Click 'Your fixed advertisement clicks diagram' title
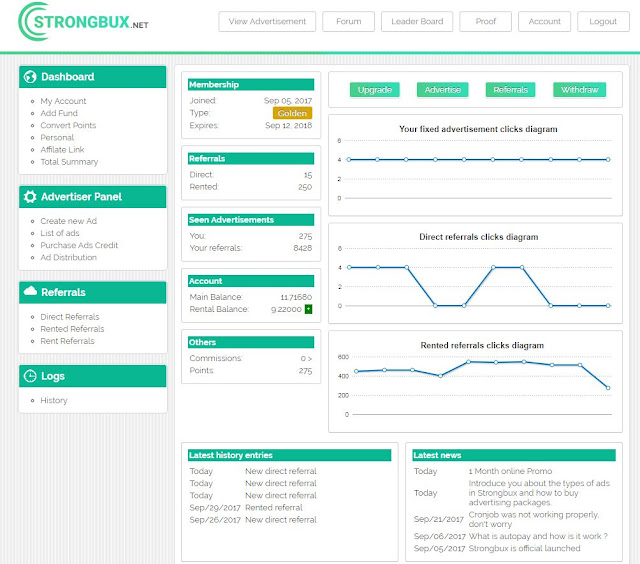Screen dimensions: 640x564 [478, 129]
